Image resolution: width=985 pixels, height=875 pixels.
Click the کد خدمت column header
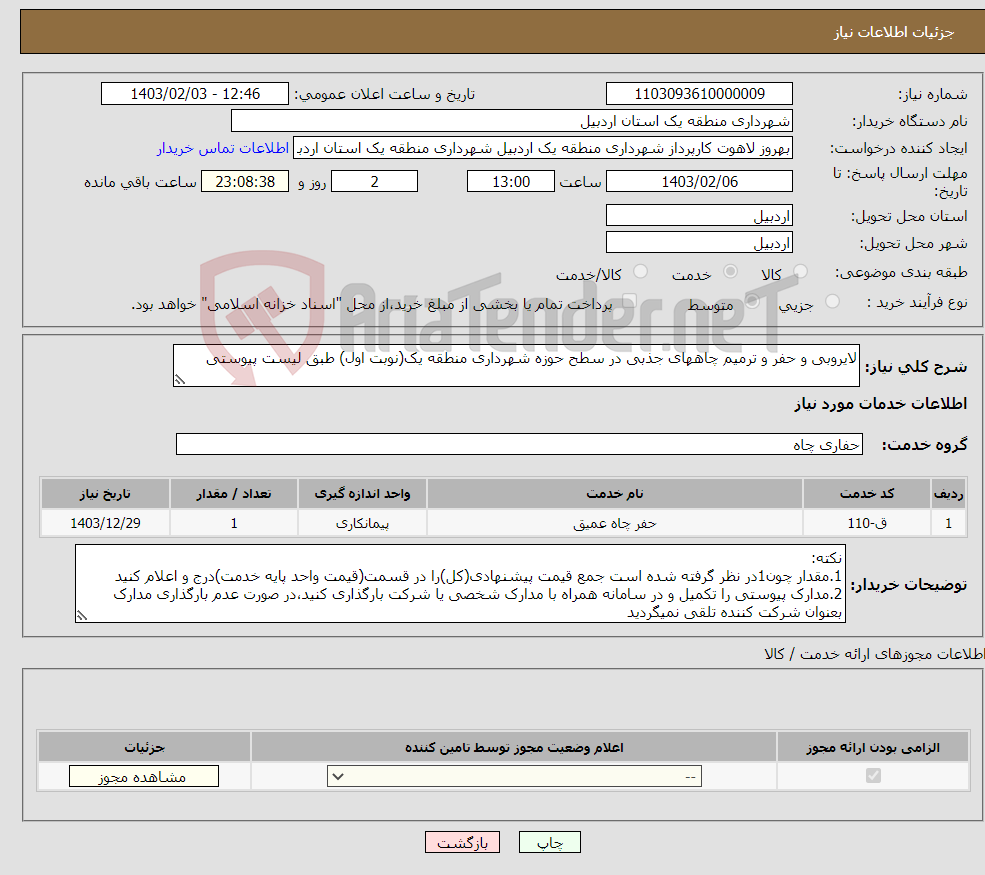(867, 494)
